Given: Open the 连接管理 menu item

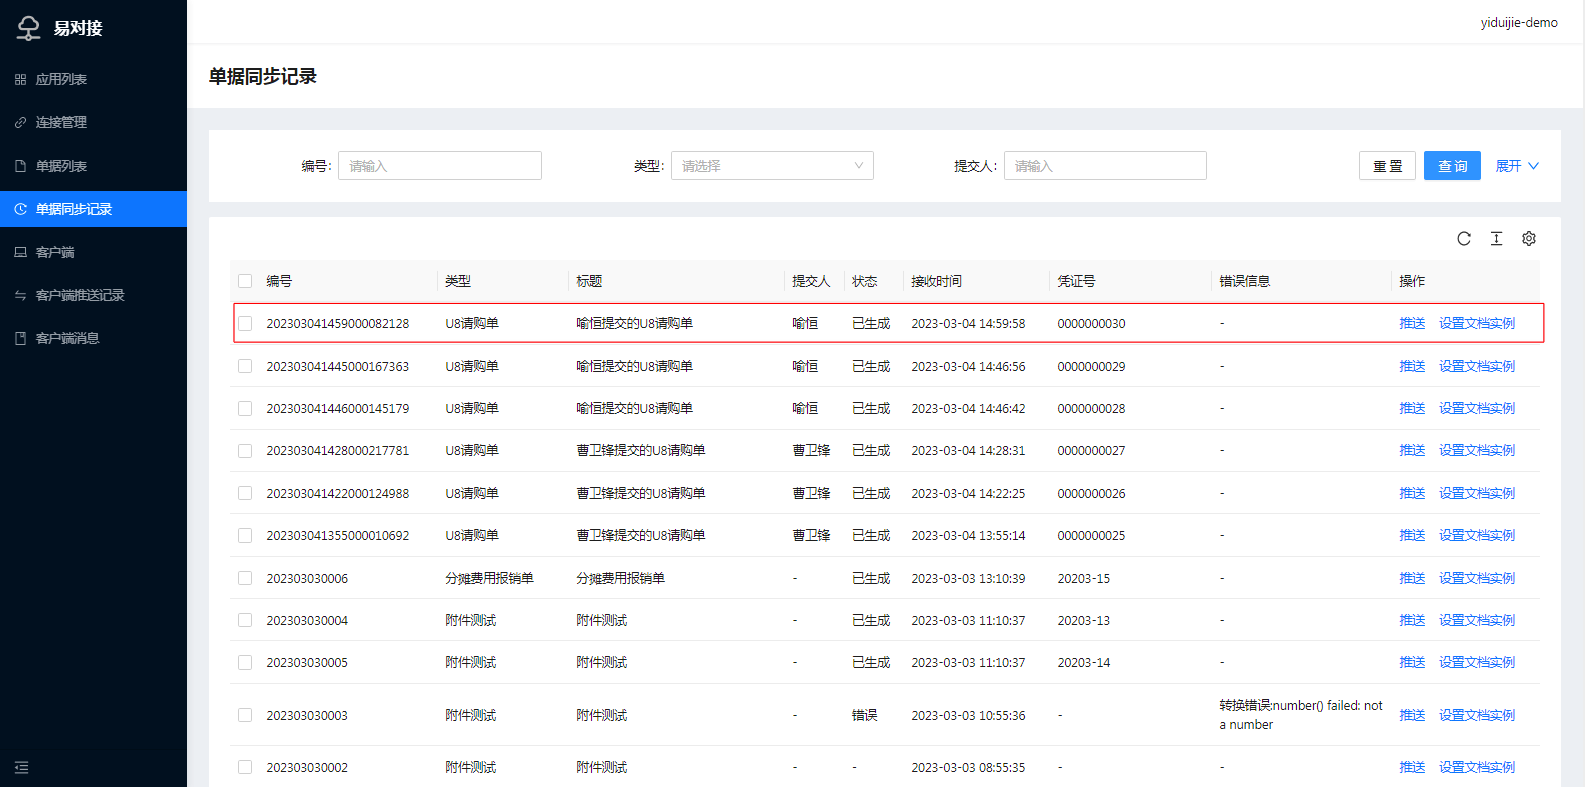Looking at the screenshot, I should click(x=93, y=122).
